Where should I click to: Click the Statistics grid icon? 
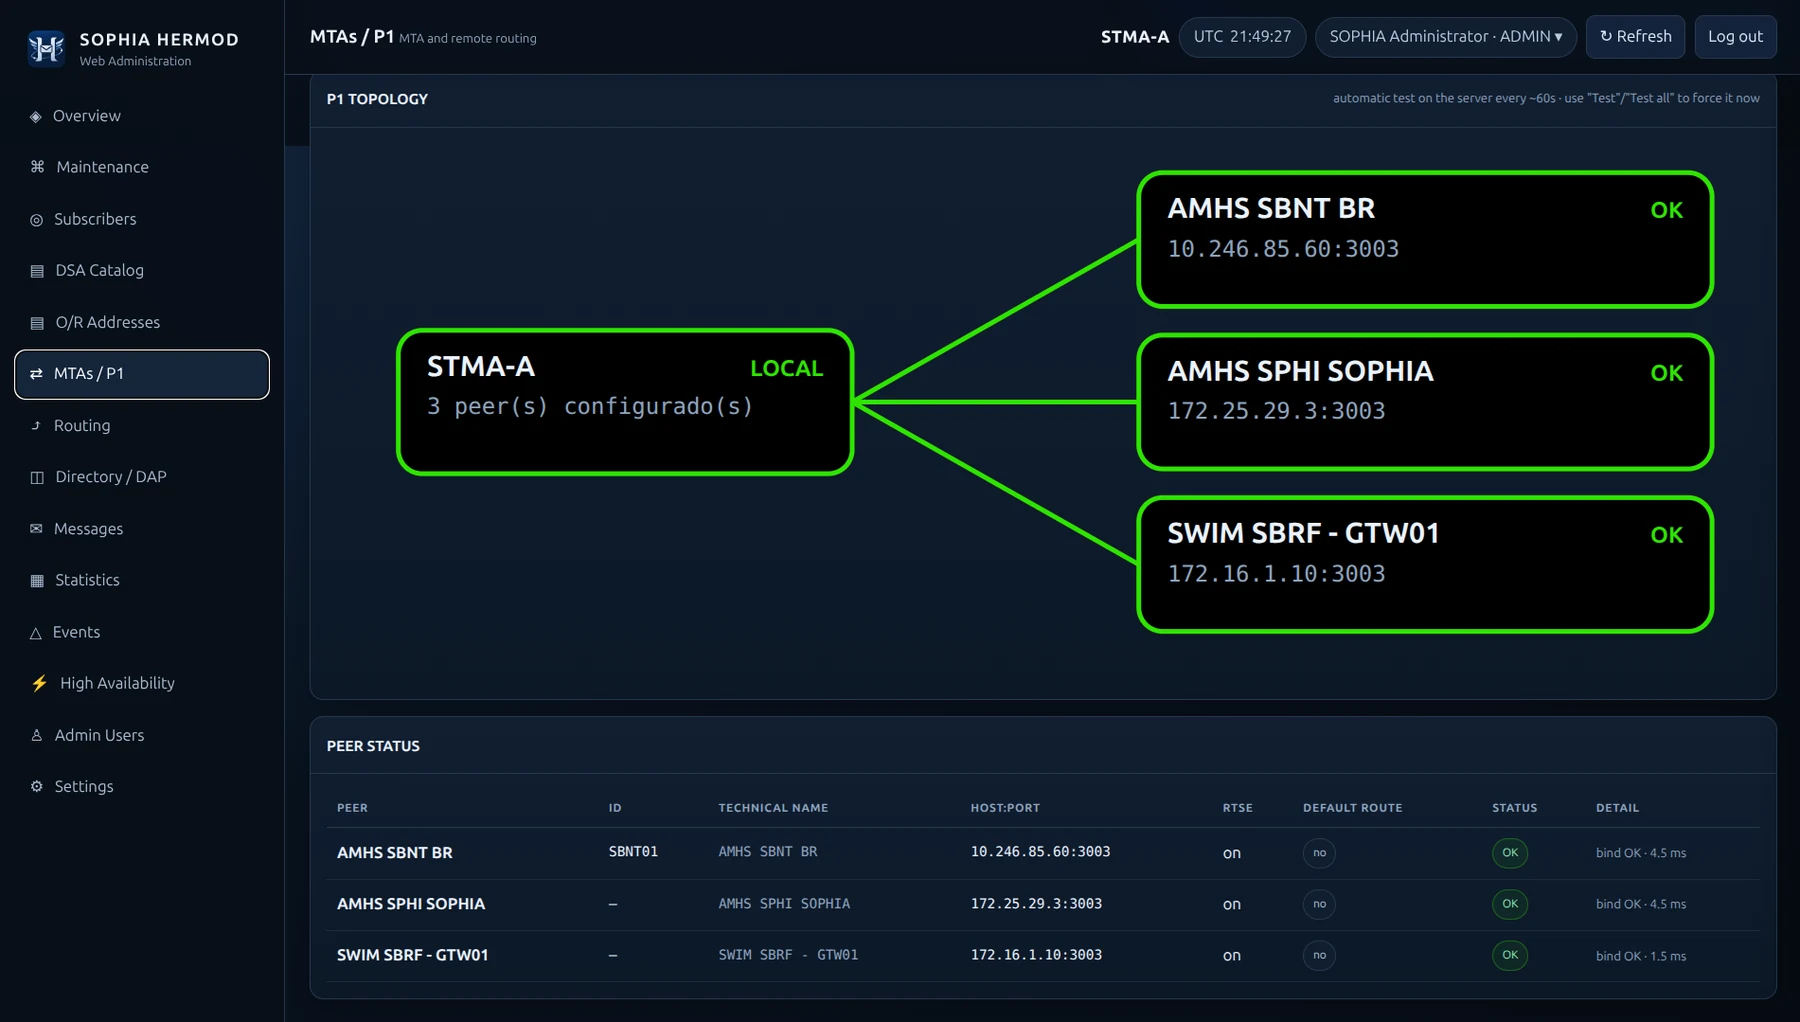[37, 581]
